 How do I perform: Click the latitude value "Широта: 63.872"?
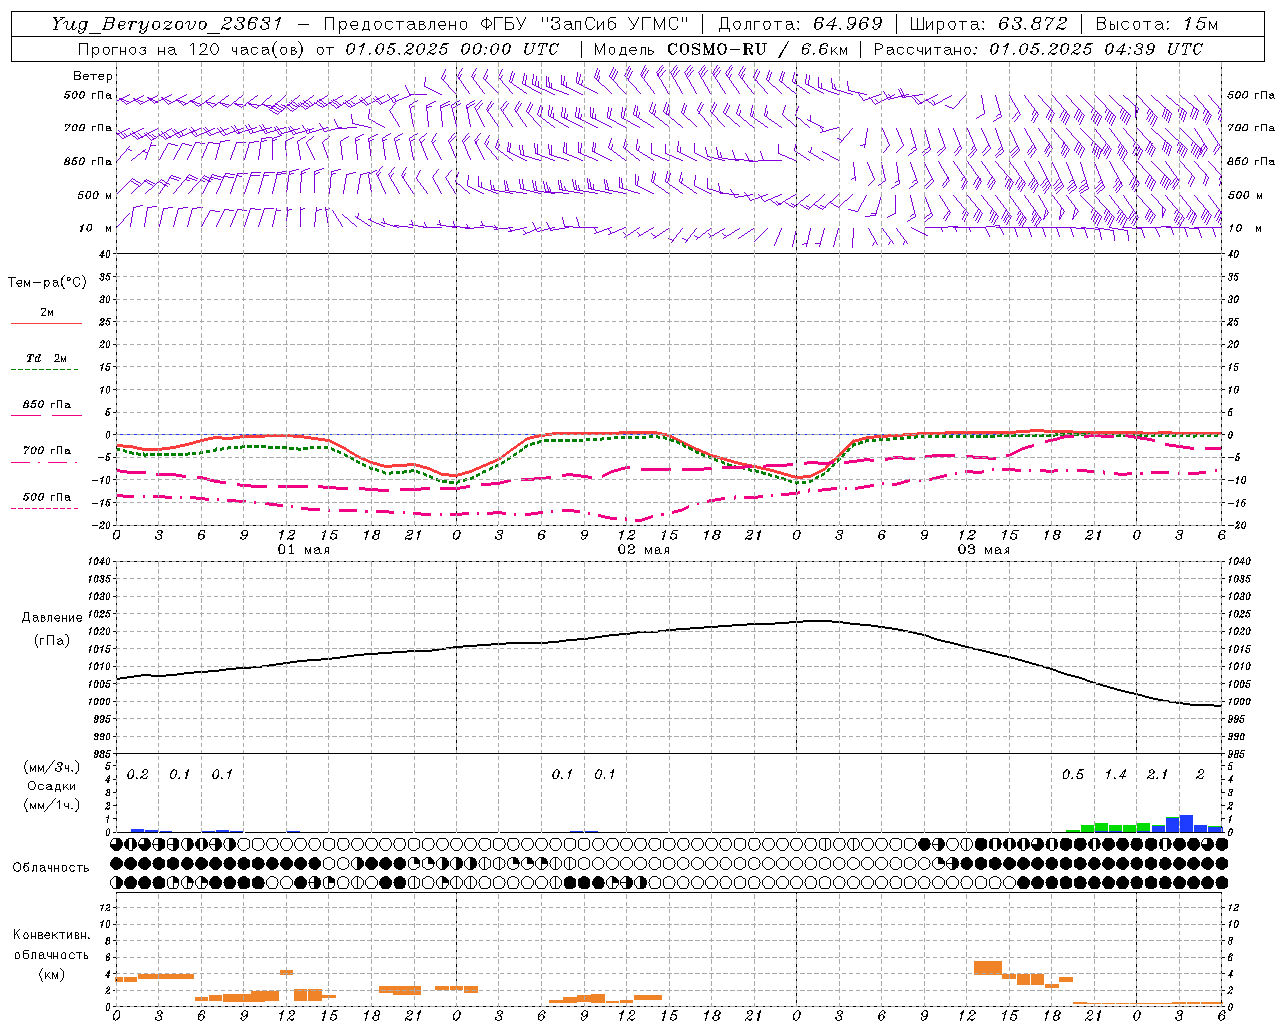989,24
